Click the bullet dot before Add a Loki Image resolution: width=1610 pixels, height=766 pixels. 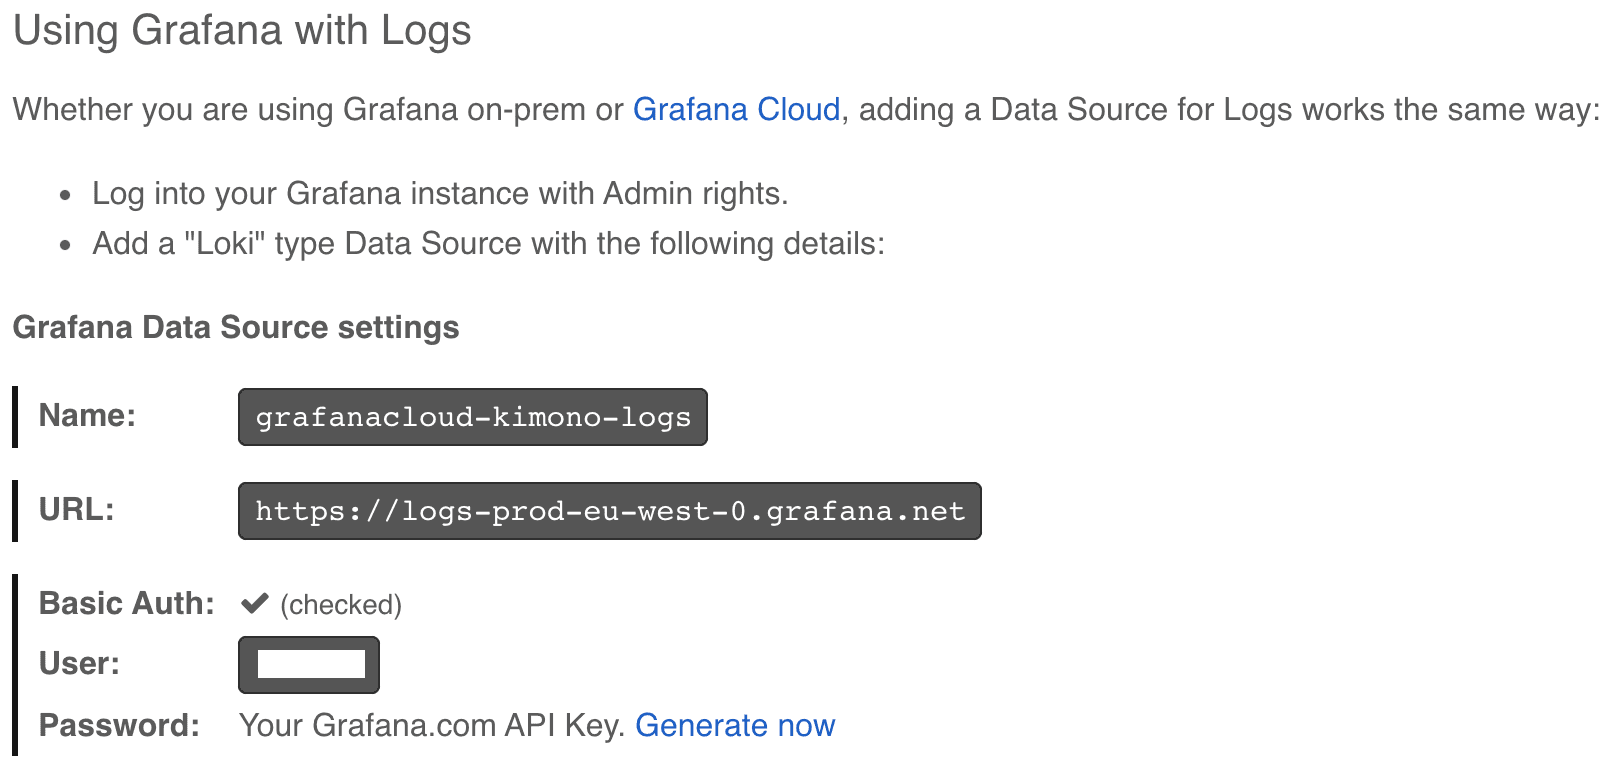click(x=65, y=245)
